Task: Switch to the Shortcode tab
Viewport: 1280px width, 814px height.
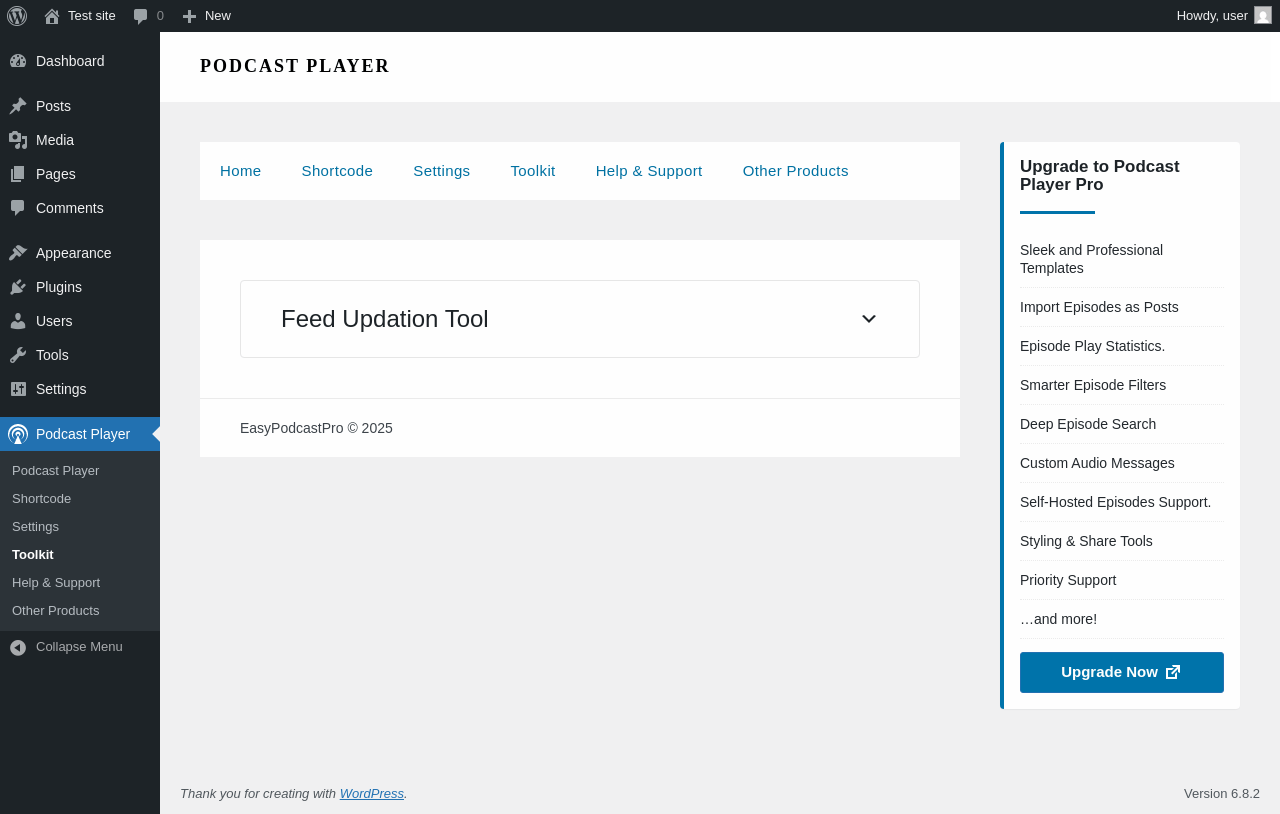Action: [337, 171]
